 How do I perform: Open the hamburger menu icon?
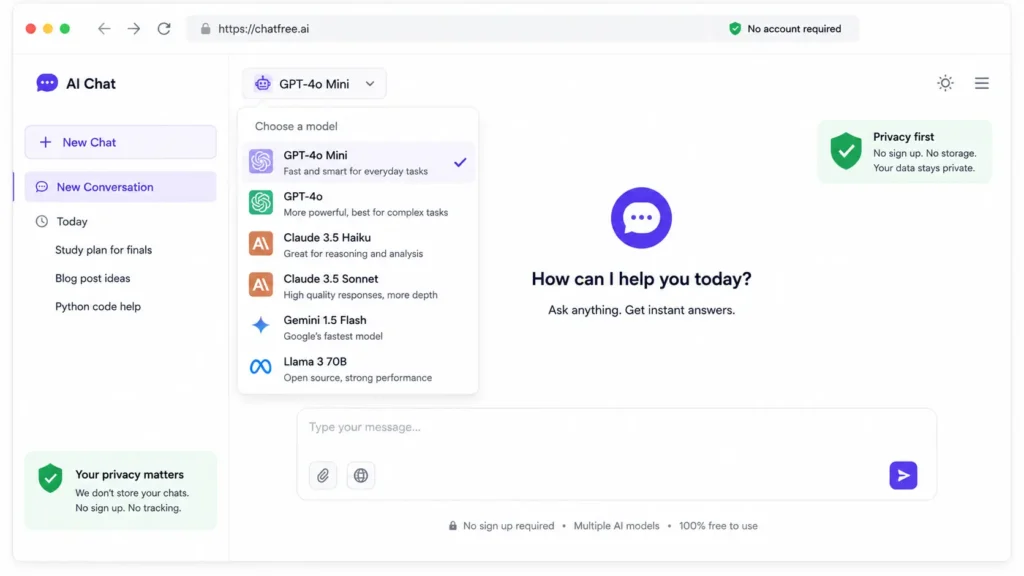pos(982,83)
